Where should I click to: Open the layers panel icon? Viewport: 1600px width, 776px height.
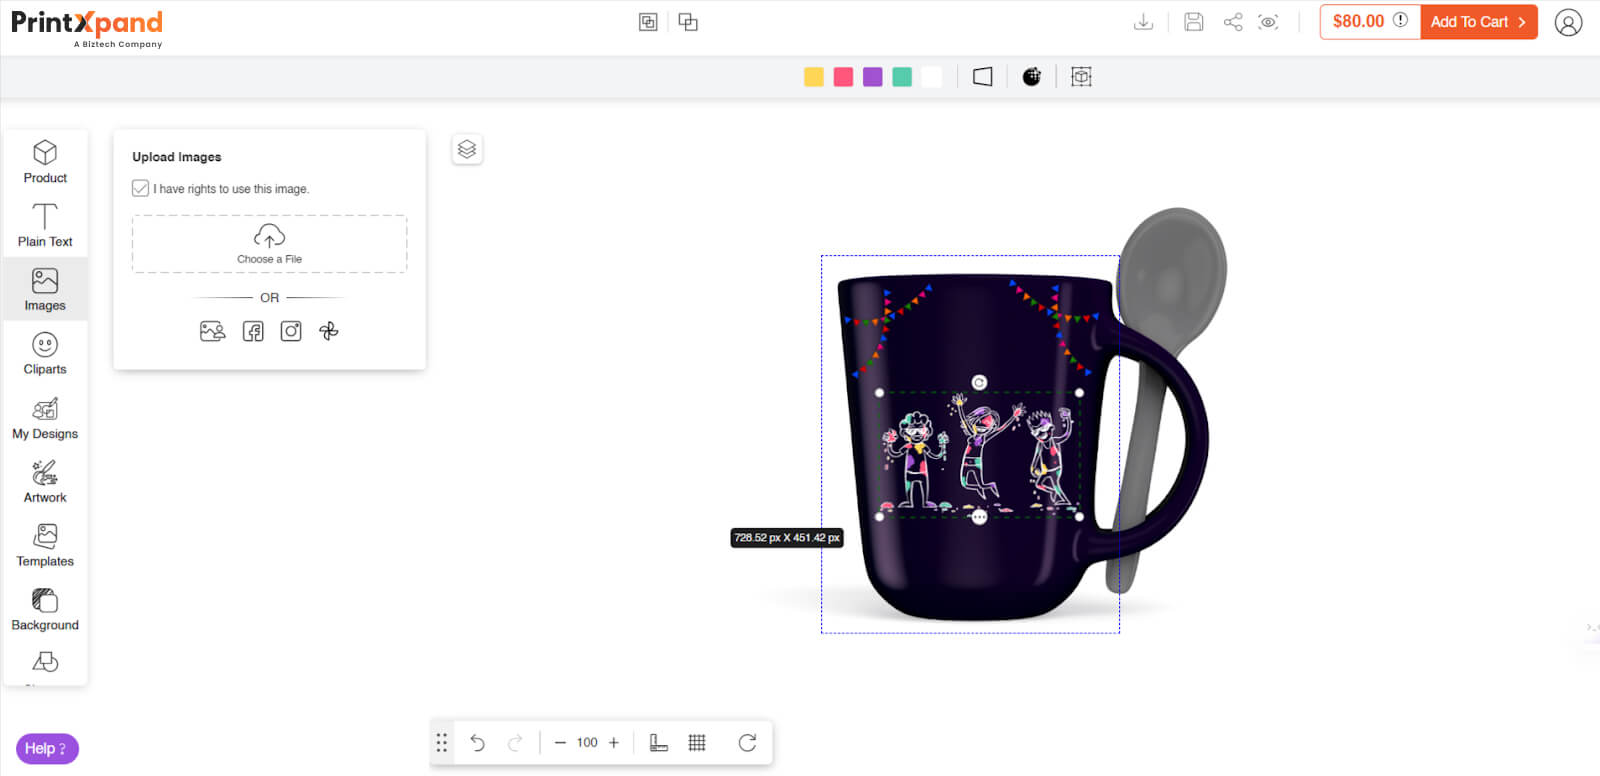[467, 150]
